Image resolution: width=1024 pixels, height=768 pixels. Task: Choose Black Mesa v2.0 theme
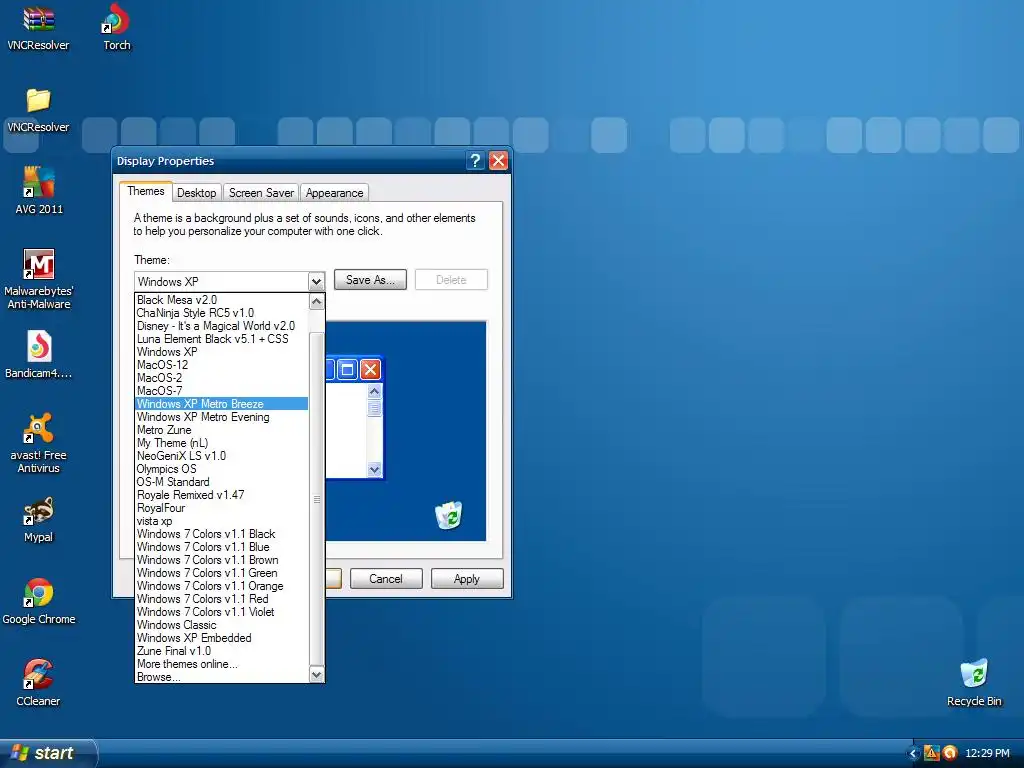point(221,300)
